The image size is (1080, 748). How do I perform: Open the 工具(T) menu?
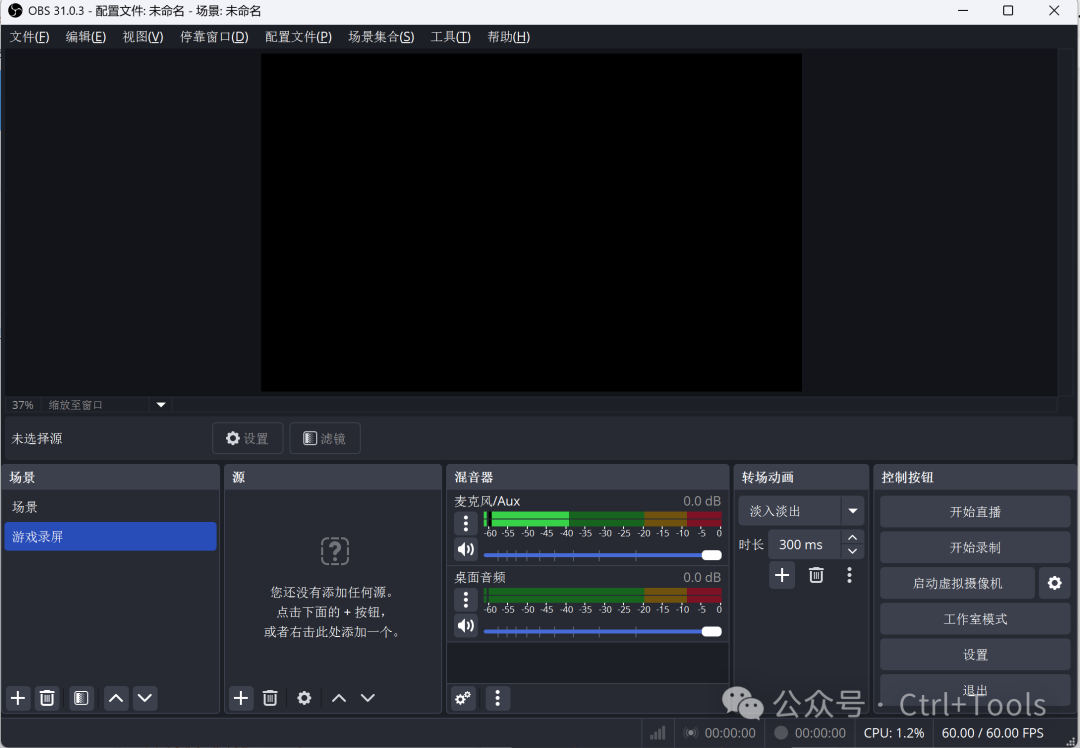[450, 37]
